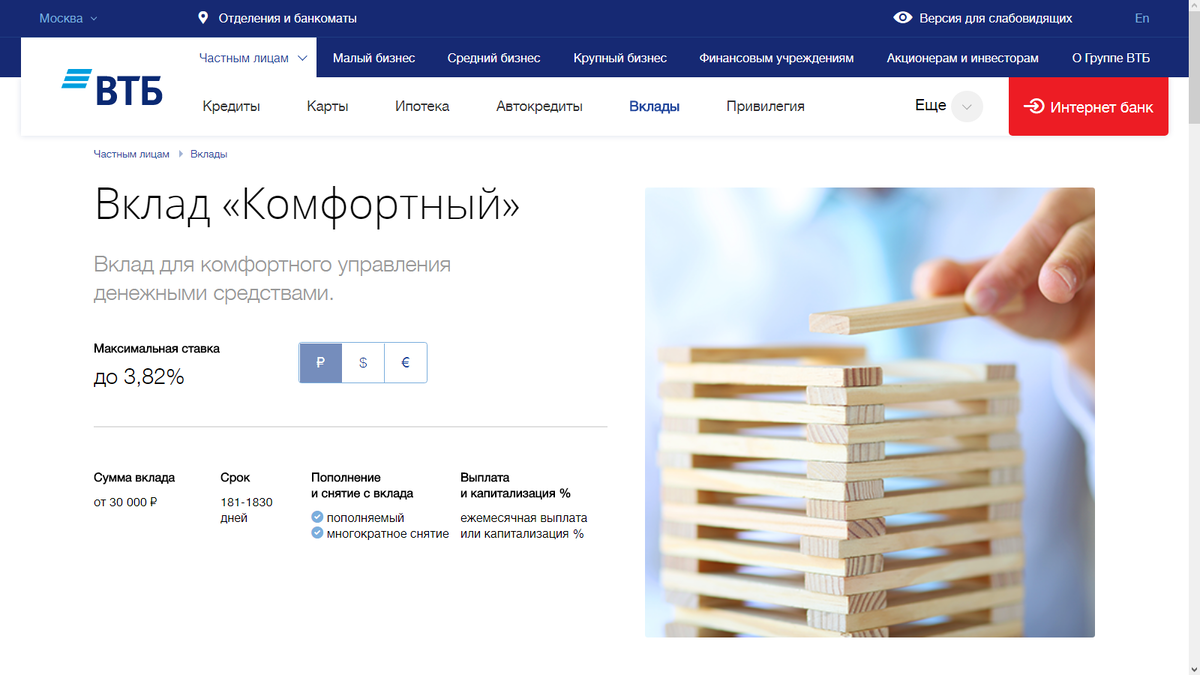Open the Привилегия menu item
The width and height of the screenshot is (1200, 675).
click(x=765, y=106)
